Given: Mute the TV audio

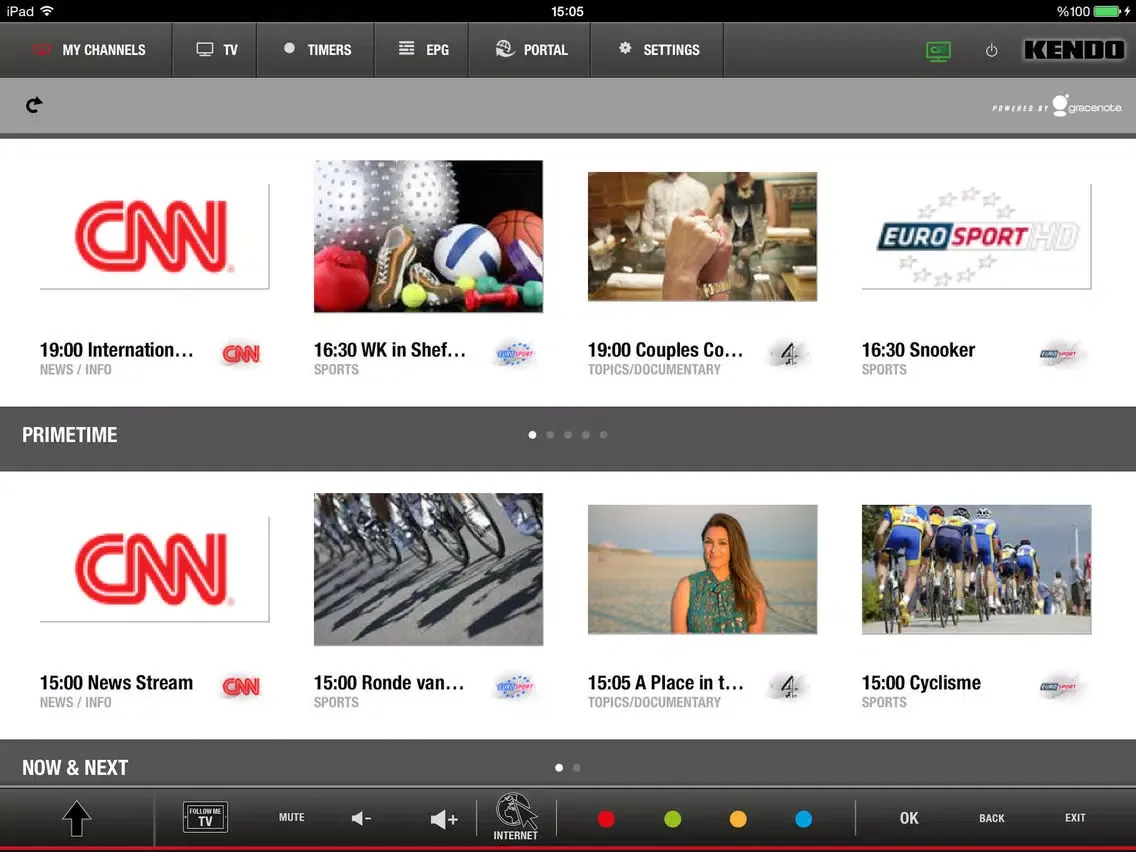Looking at the screenshot, I should (292, 817).
